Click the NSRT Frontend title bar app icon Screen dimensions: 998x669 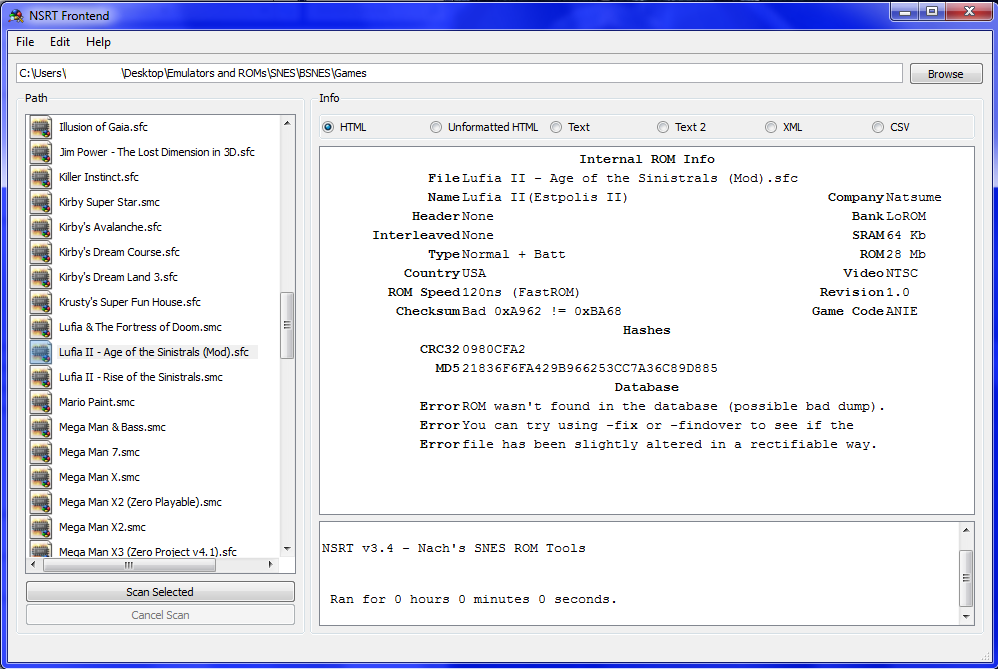click(16, 15)
